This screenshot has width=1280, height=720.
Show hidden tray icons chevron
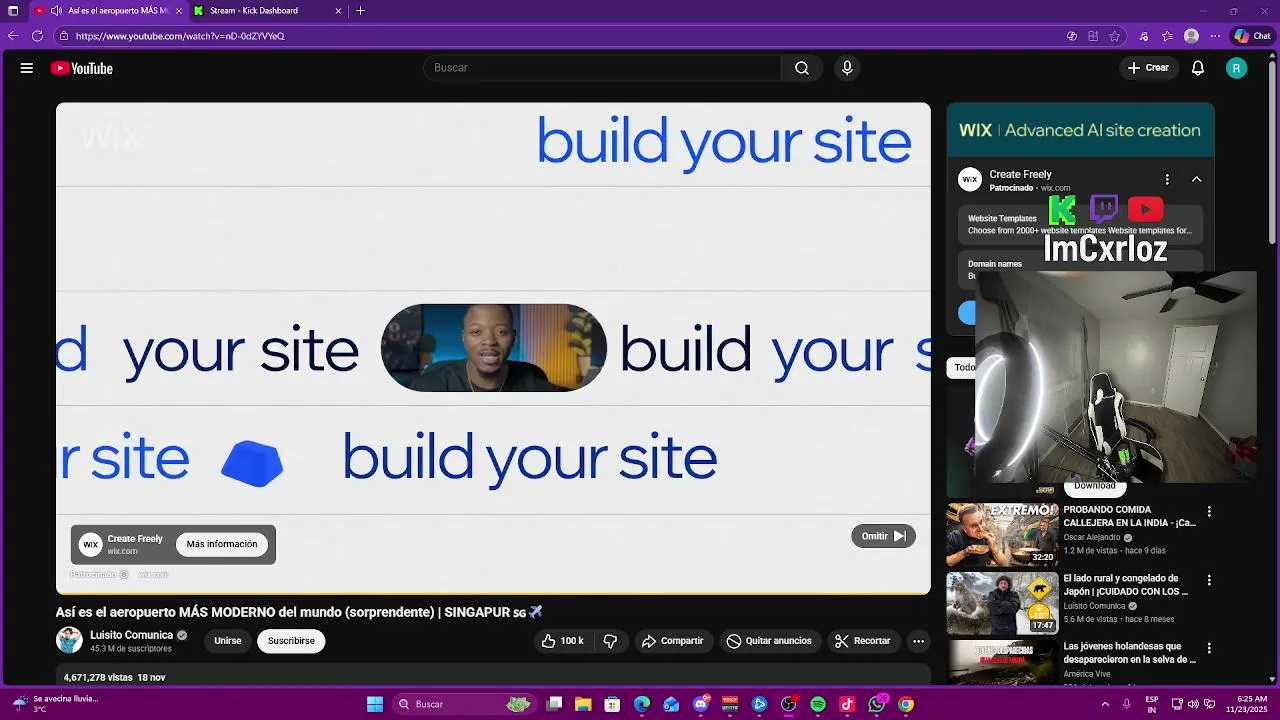(1105, 704)
